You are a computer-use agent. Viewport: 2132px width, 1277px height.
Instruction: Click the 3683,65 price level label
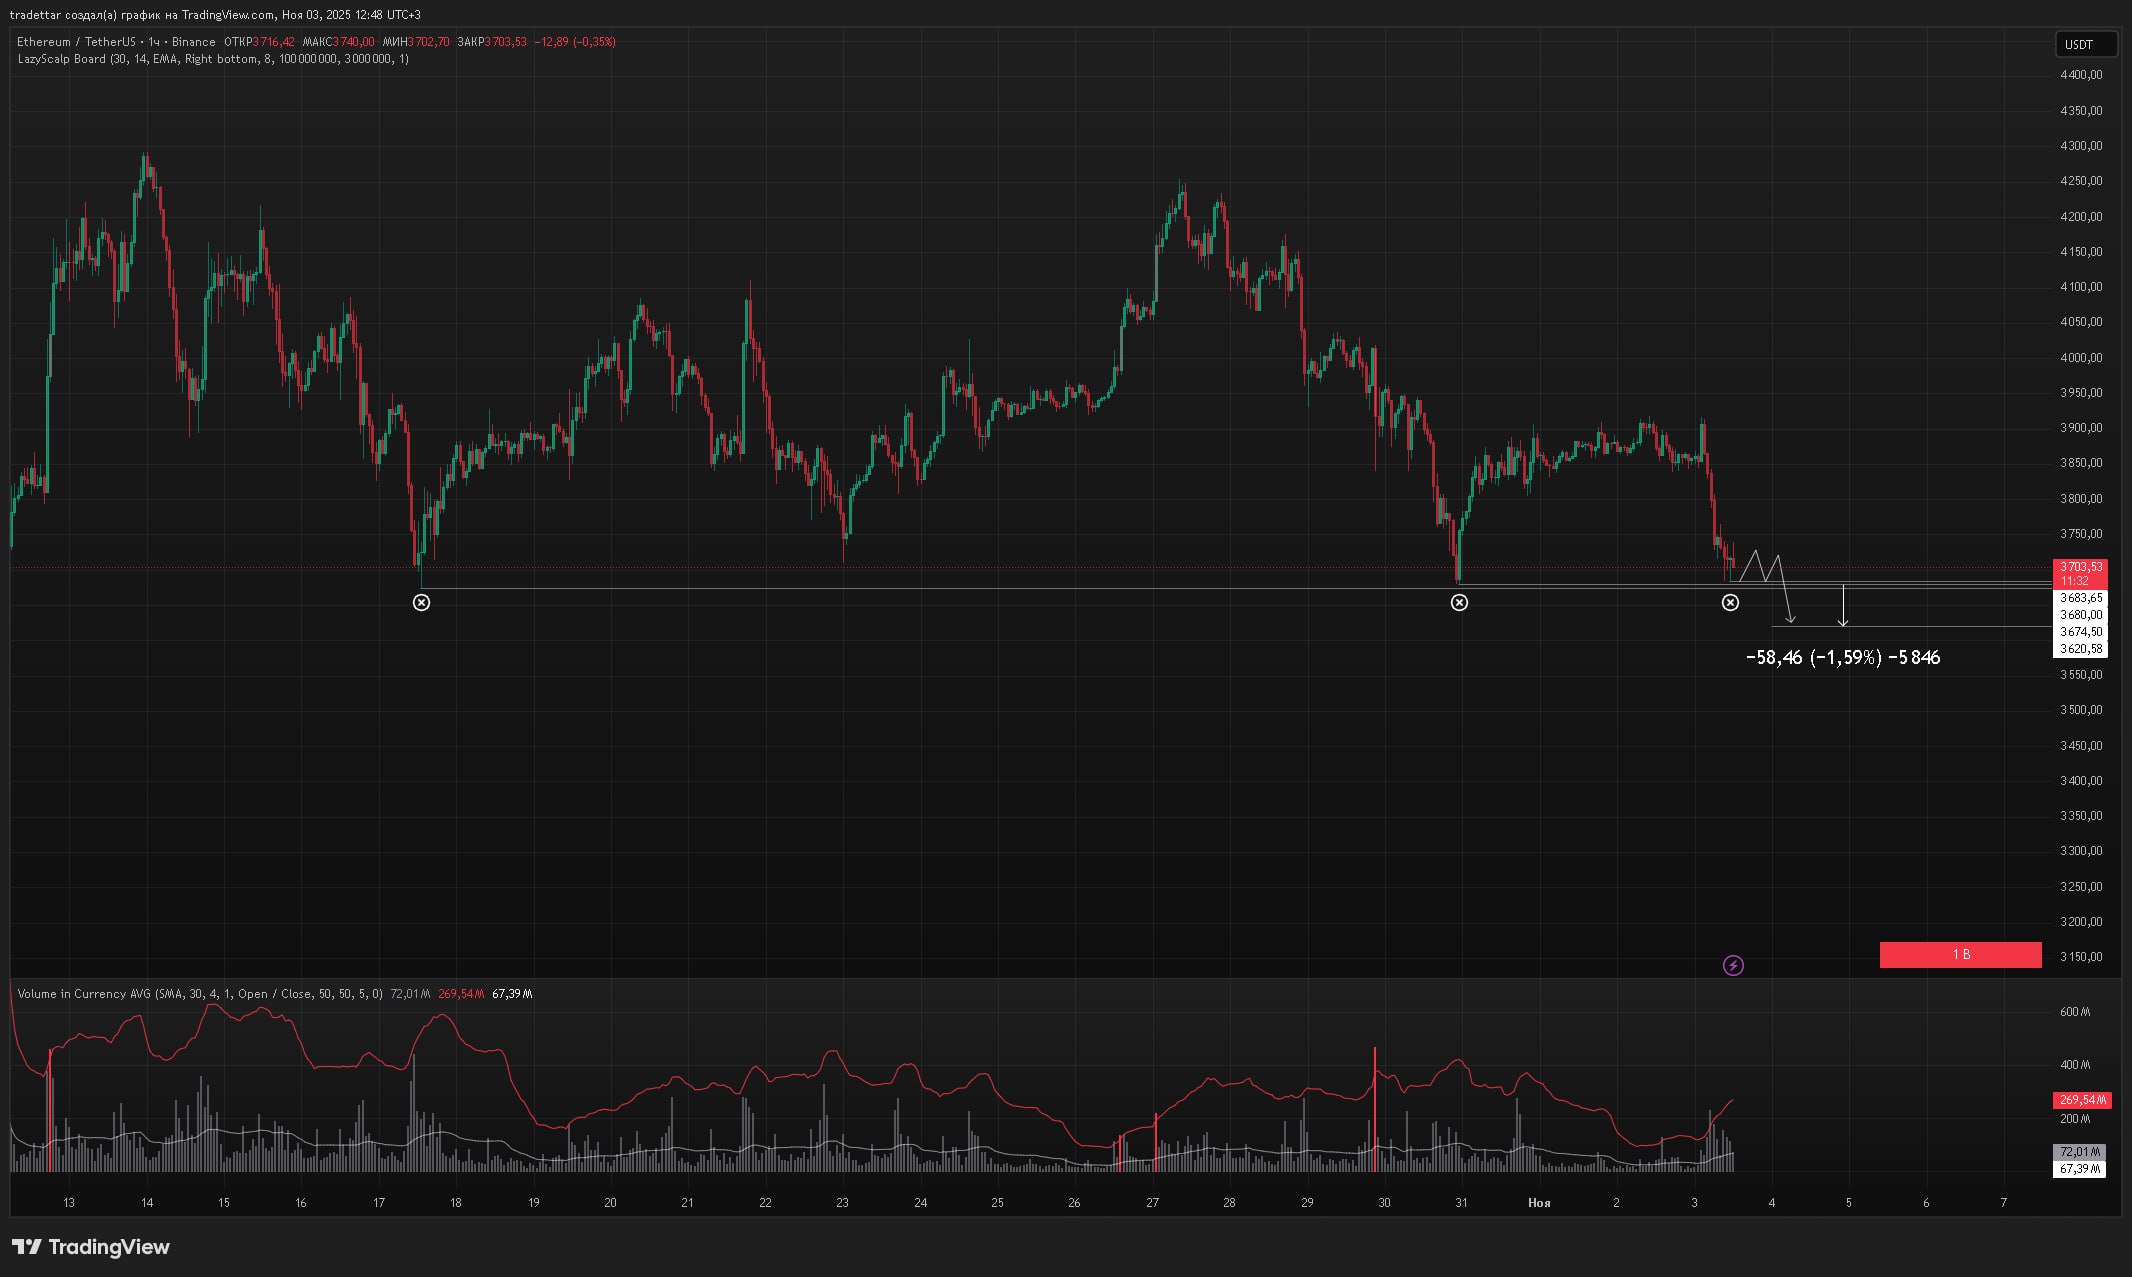tap(2080, 598)
